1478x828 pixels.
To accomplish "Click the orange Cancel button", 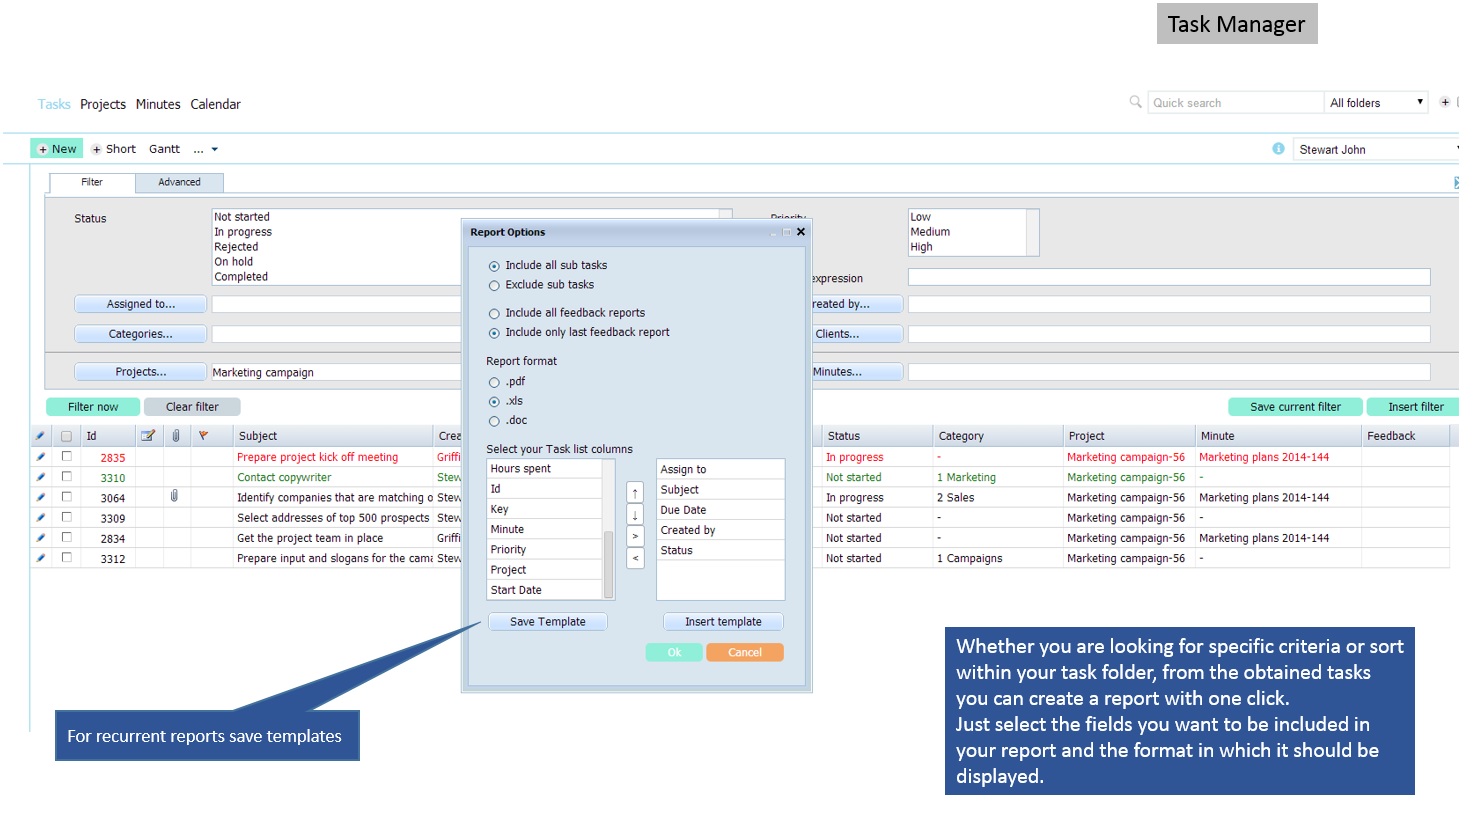I will 745,653.
